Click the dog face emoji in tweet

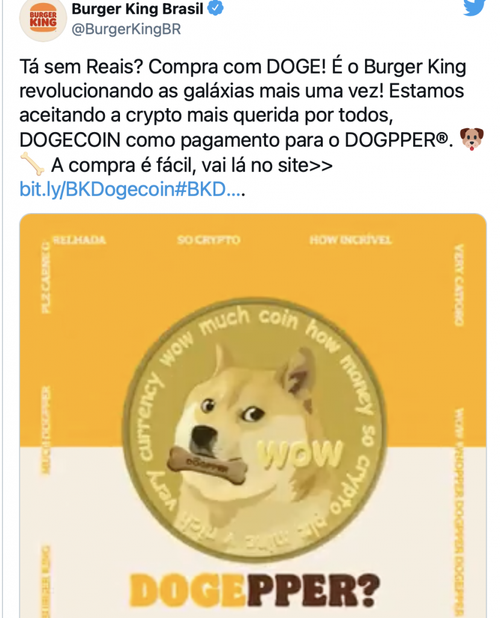tap(472, 139)
